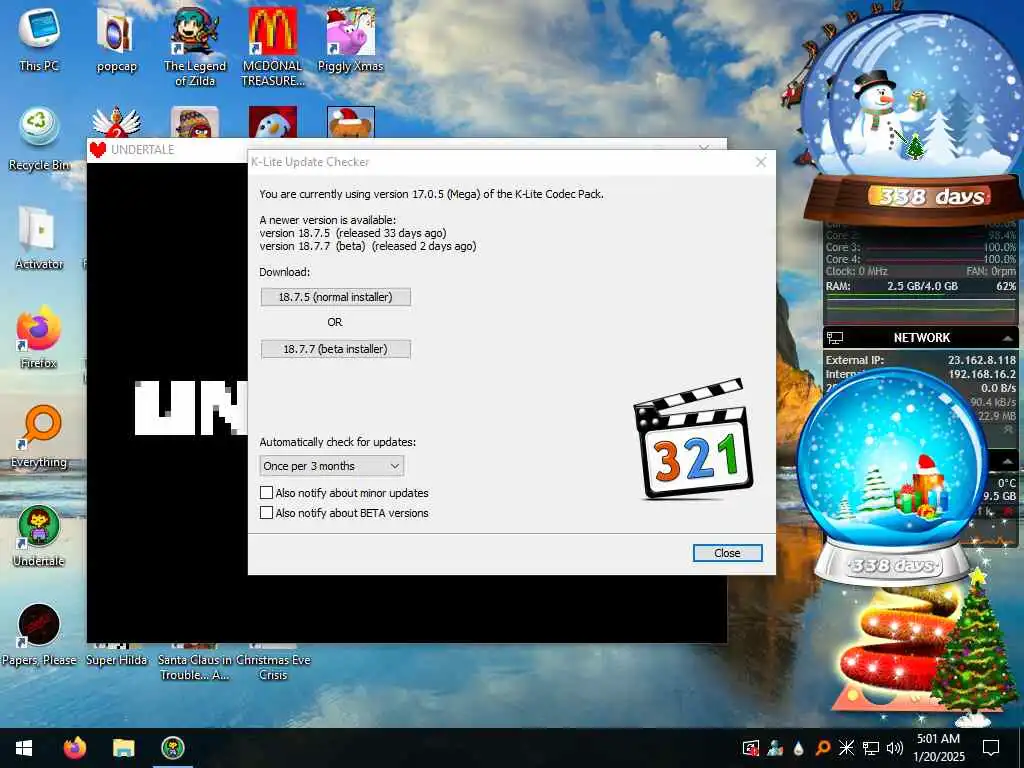Click the 321 clapperboard logo in the dialog
Viewport: 1024px width, 768px height.
693,439
